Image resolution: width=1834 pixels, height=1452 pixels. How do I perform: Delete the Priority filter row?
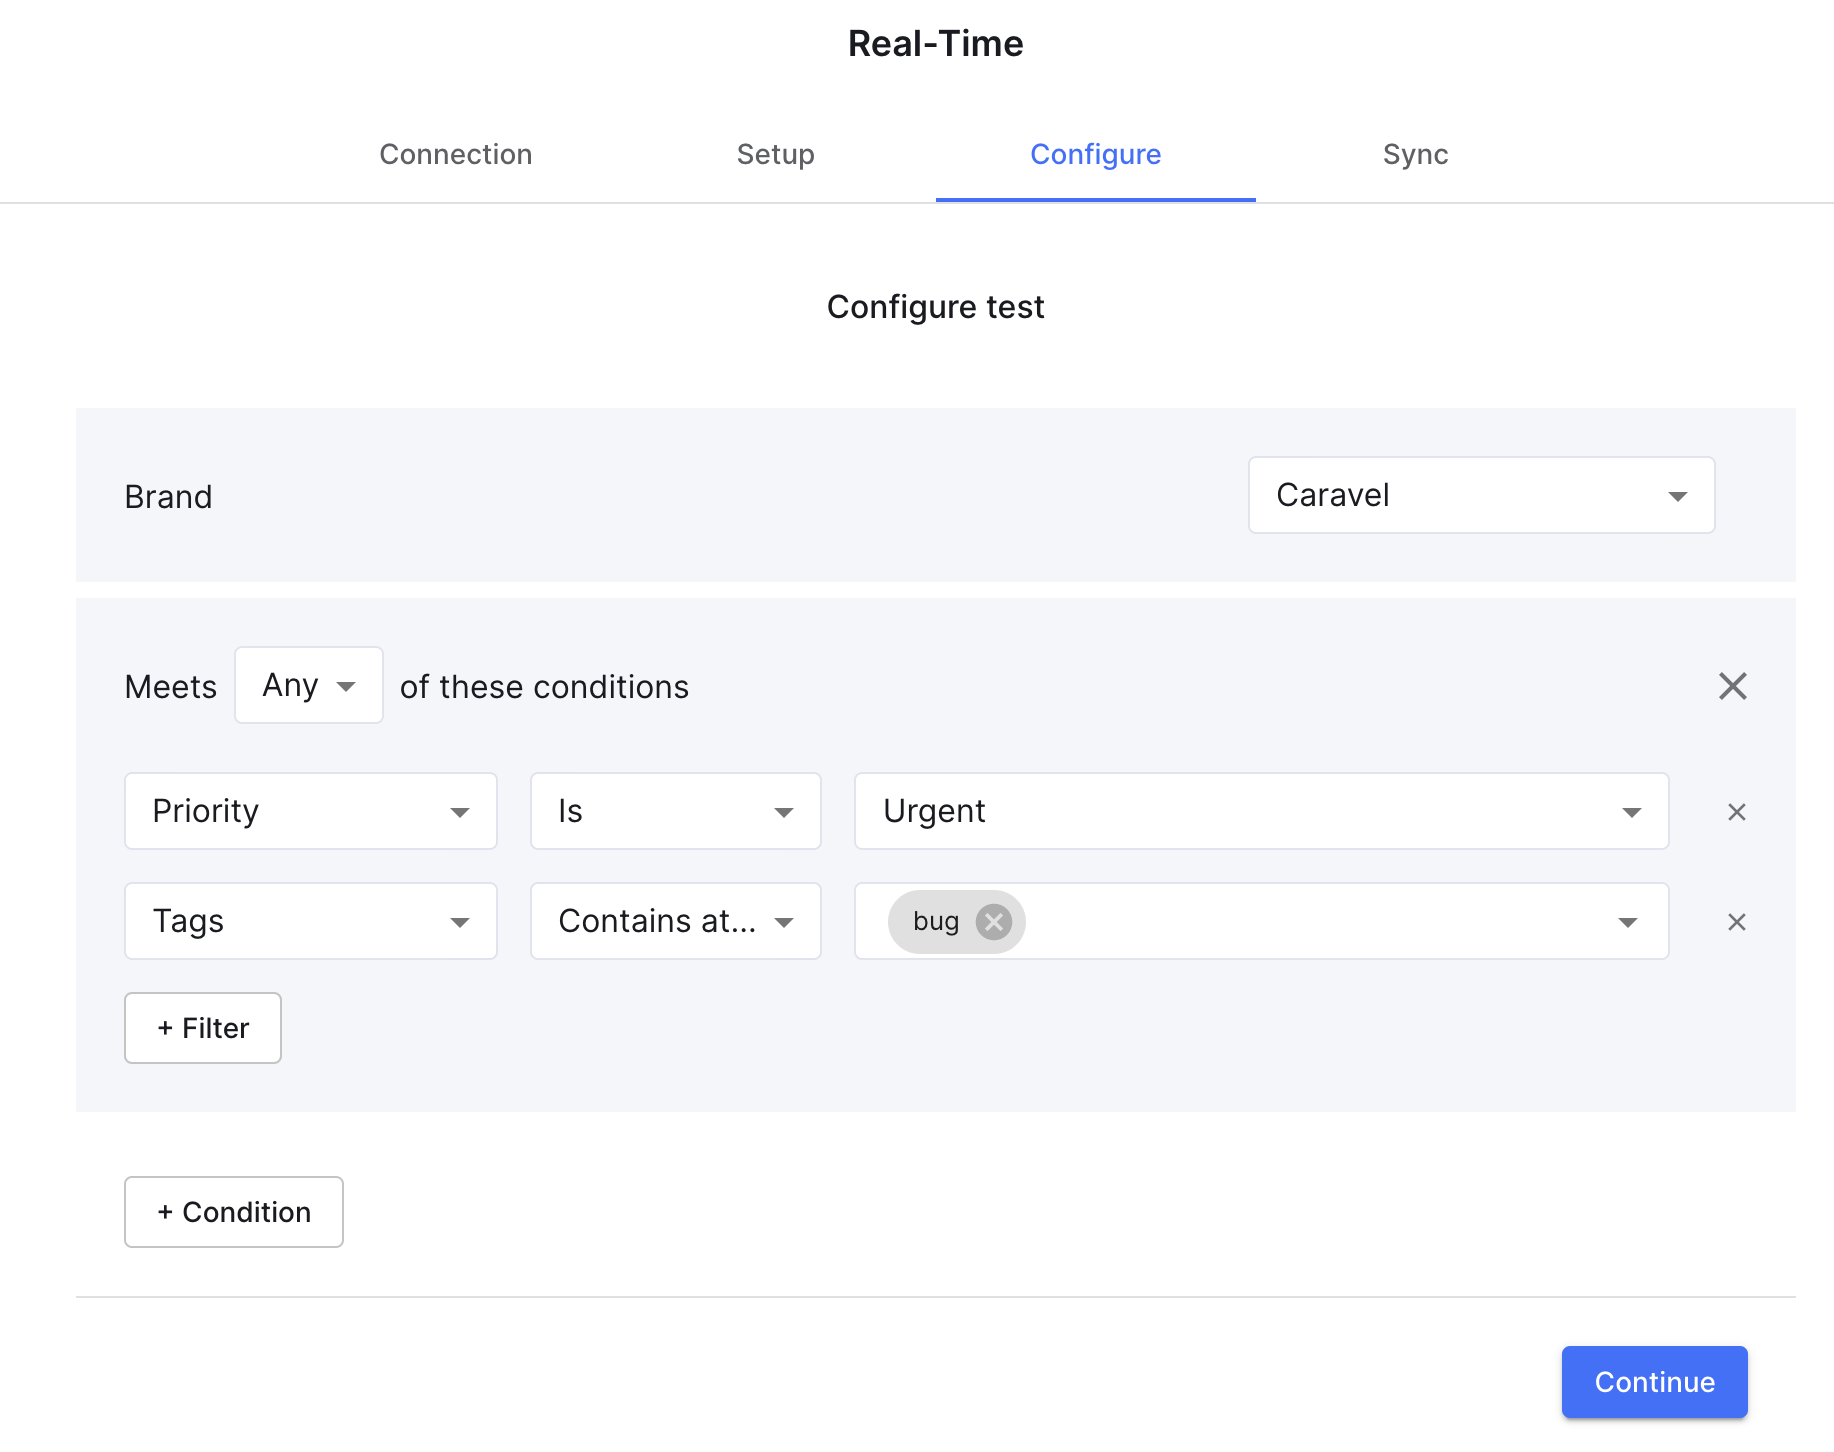click(1737, 812)
